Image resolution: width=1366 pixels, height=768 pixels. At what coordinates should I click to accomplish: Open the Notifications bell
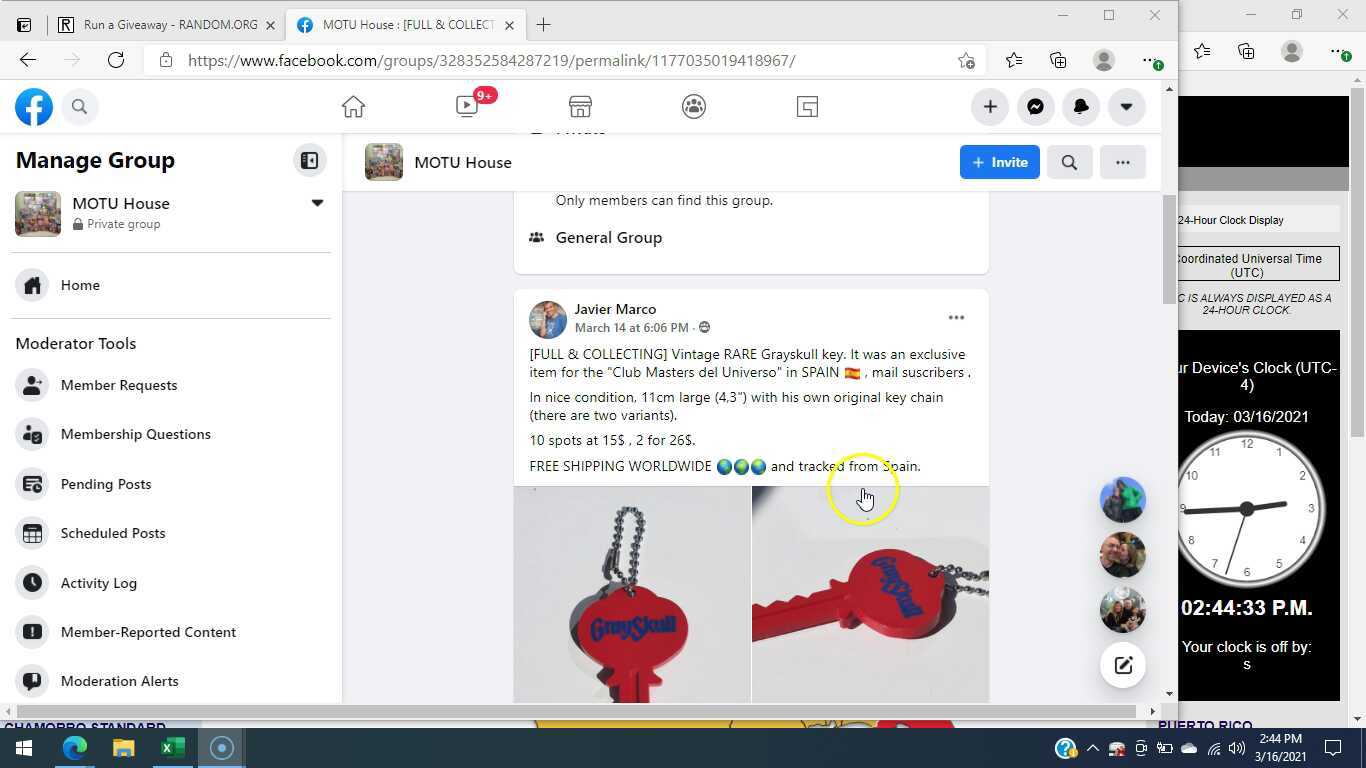1081,107
